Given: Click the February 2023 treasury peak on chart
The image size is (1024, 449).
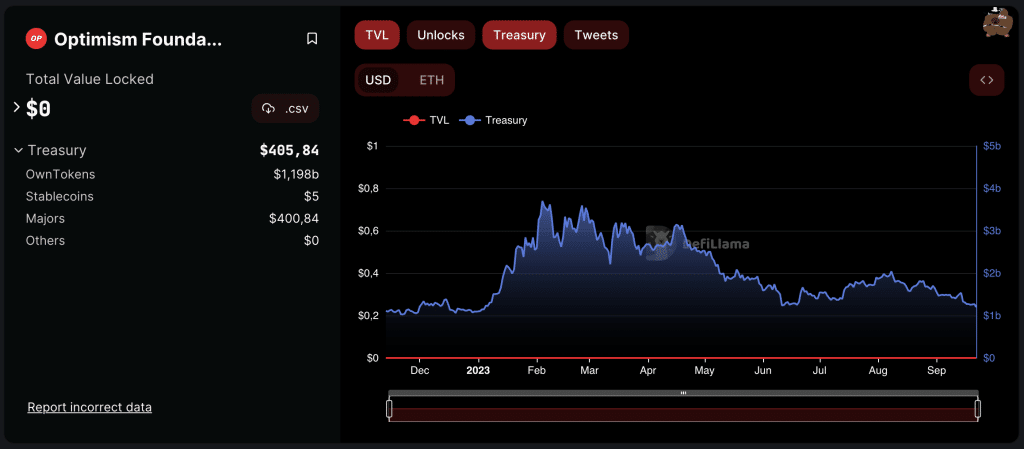Looking at the screenshot, I should [x=543, y=203].
